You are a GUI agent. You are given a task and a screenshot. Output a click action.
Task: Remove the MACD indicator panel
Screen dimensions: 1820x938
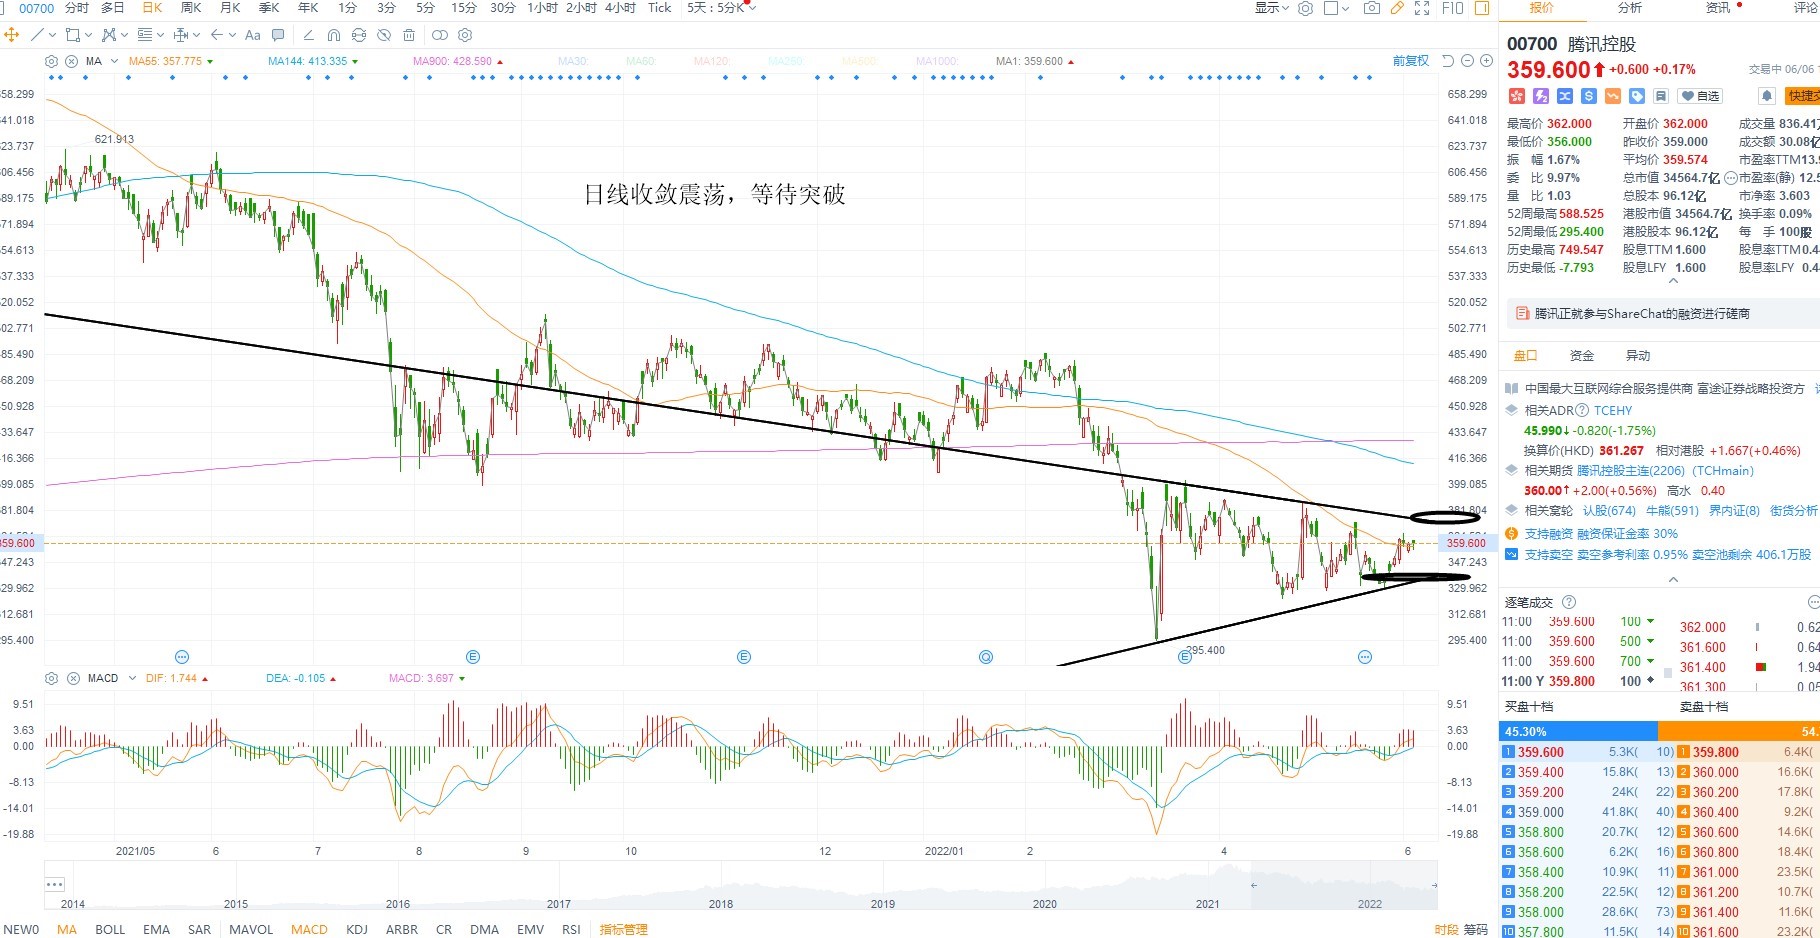pyautogui.click(x=73, y=678)
